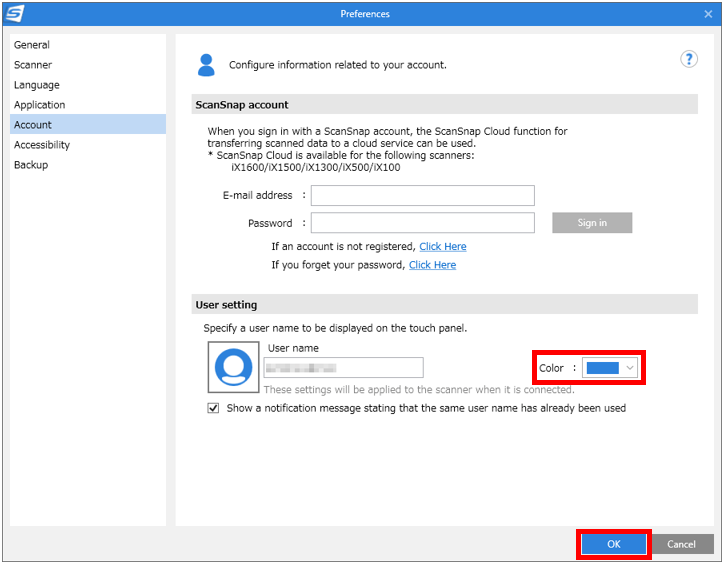Expand the Color dropdown arrow
Image resolution: width=724 pixels, height=564 pixels.
coord(629,368)
